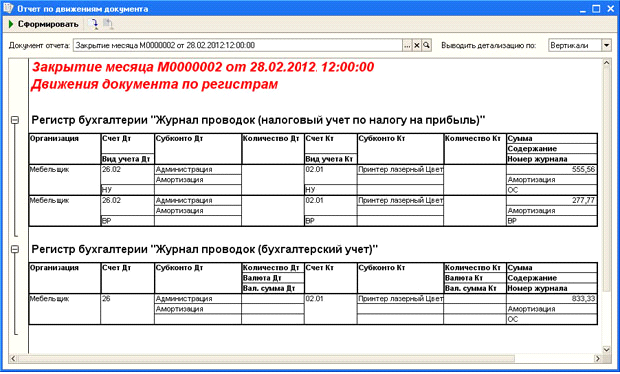Click the report window icon in the title bar
The height and width of the screenshot is (374, 620).
pos(8,8)
